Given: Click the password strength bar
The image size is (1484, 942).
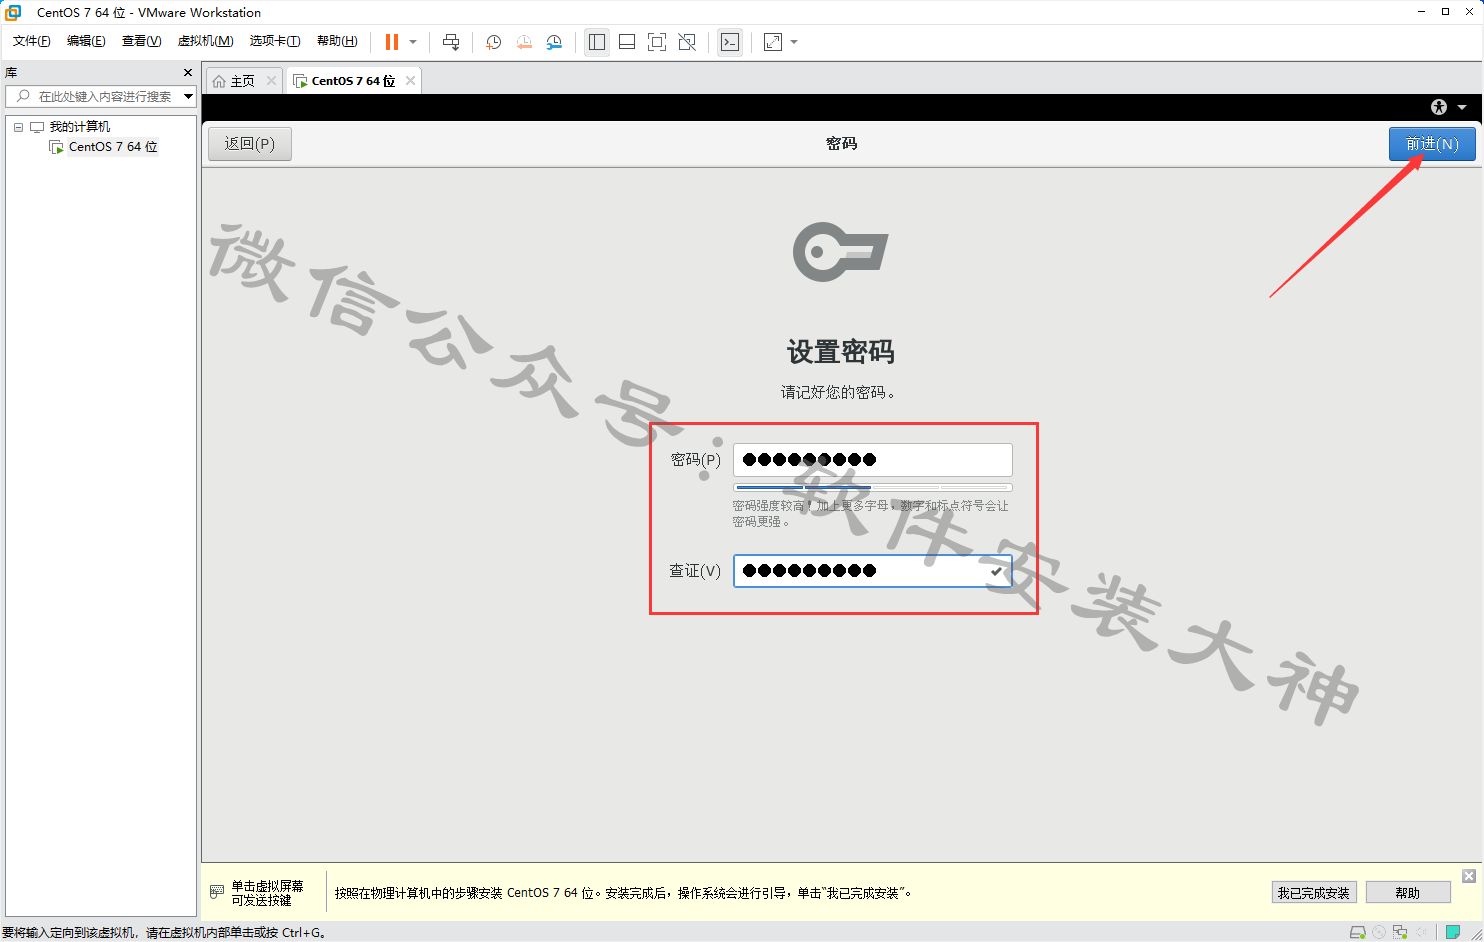Looking at the screenshot, I should [873, 488].
